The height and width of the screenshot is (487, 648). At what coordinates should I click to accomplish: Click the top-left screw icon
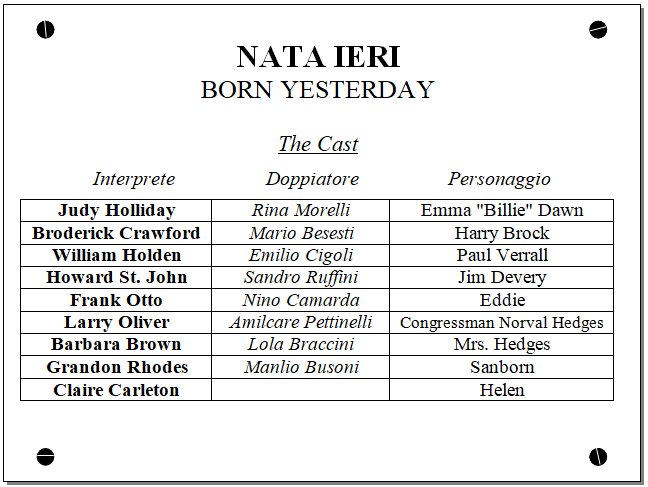[45, 30]
